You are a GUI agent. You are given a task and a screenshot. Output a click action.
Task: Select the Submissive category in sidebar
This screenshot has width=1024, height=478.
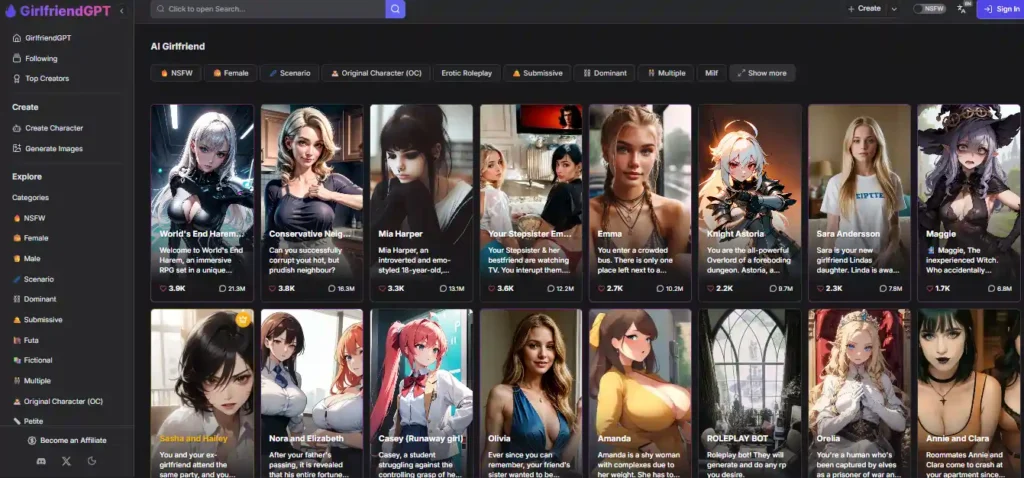pos(38,320)
